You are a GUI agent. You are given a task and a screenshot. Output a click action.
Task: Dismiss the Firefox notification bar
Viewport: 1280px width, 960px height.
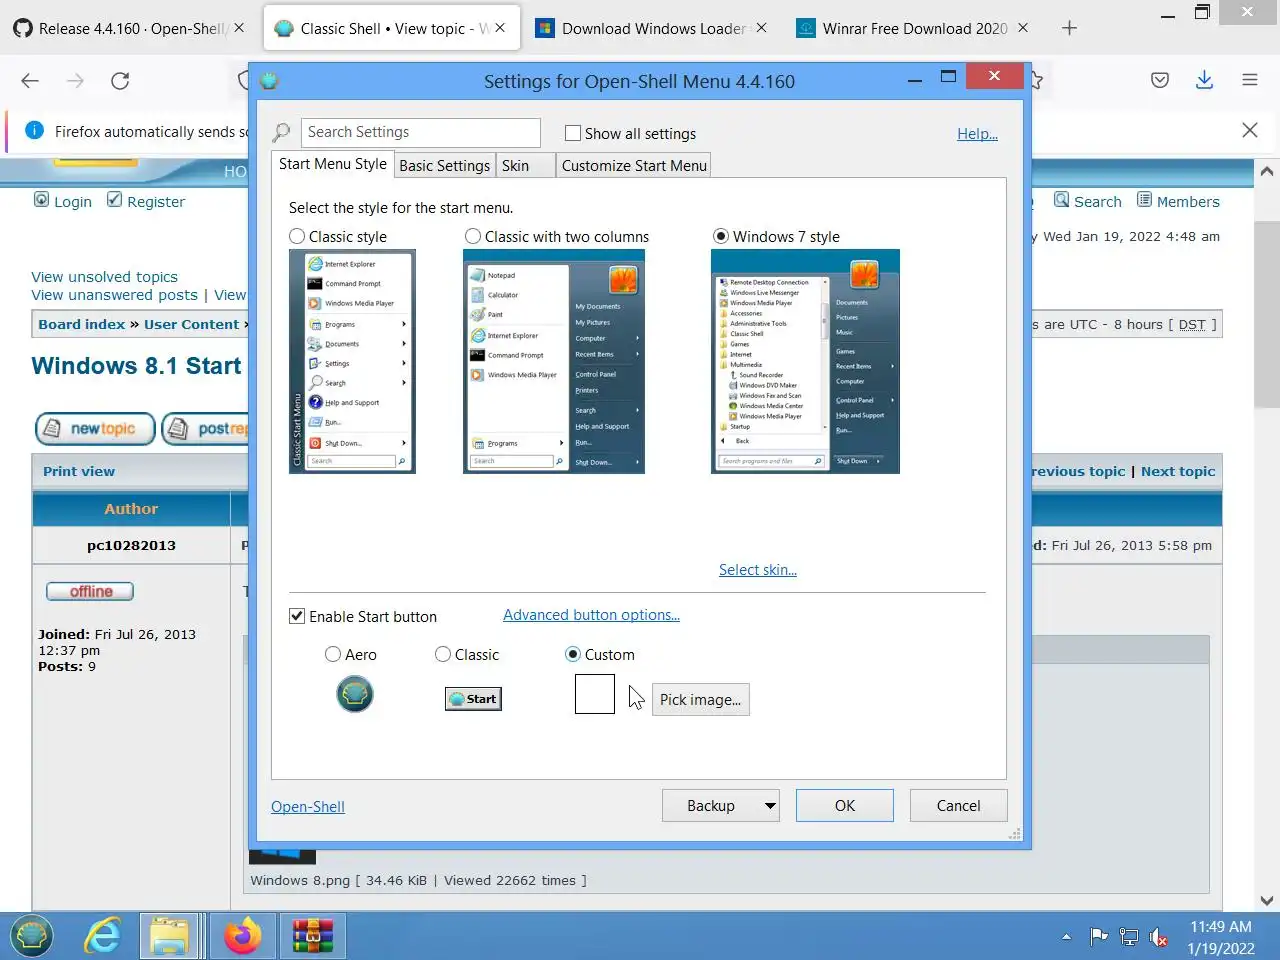[1249, 130]
